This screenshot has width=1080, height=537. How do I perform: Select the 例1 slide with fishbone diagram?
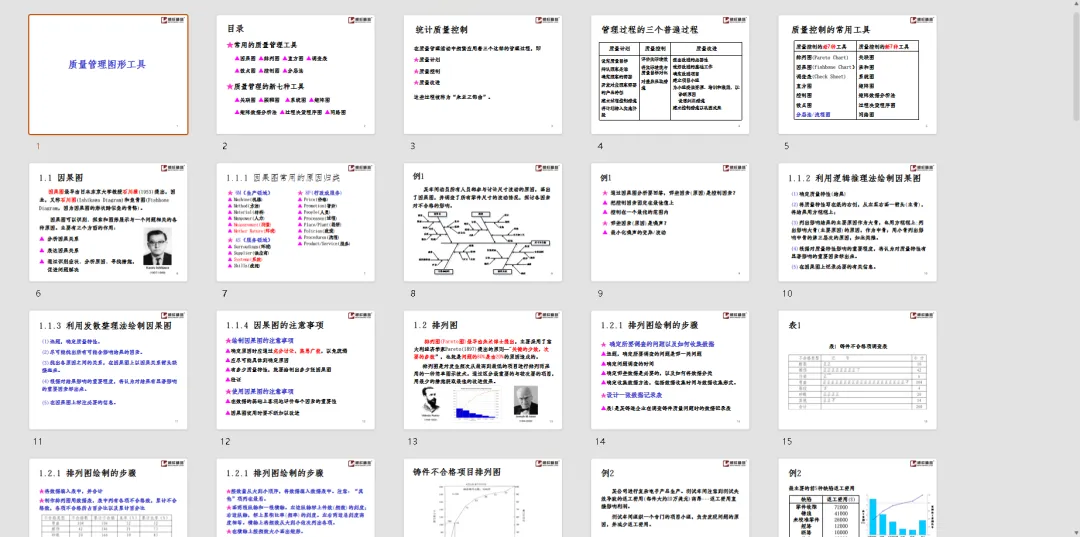483,222
